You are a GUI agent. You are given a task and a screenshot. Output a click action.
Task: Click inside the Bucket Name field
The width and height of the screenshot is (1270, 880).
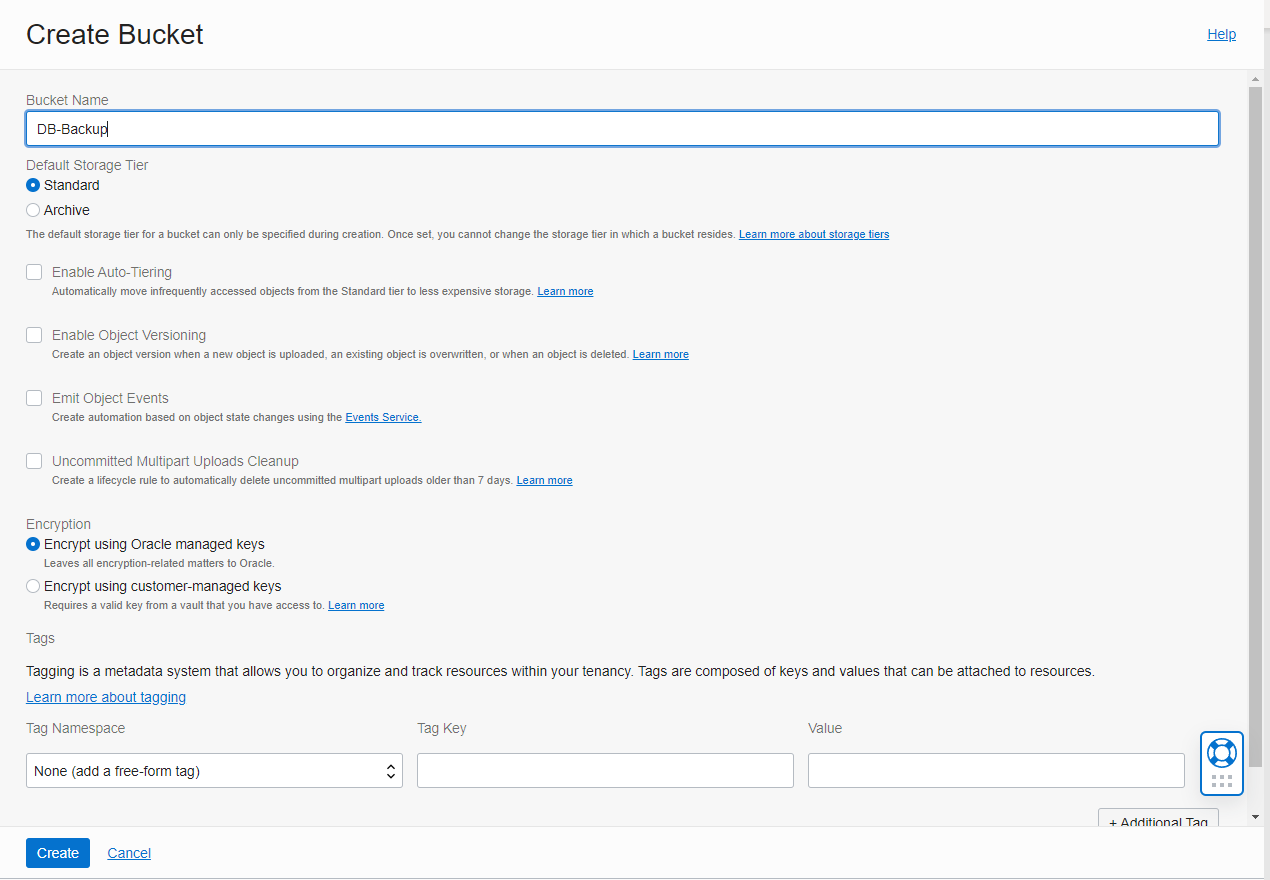(622, 128)
